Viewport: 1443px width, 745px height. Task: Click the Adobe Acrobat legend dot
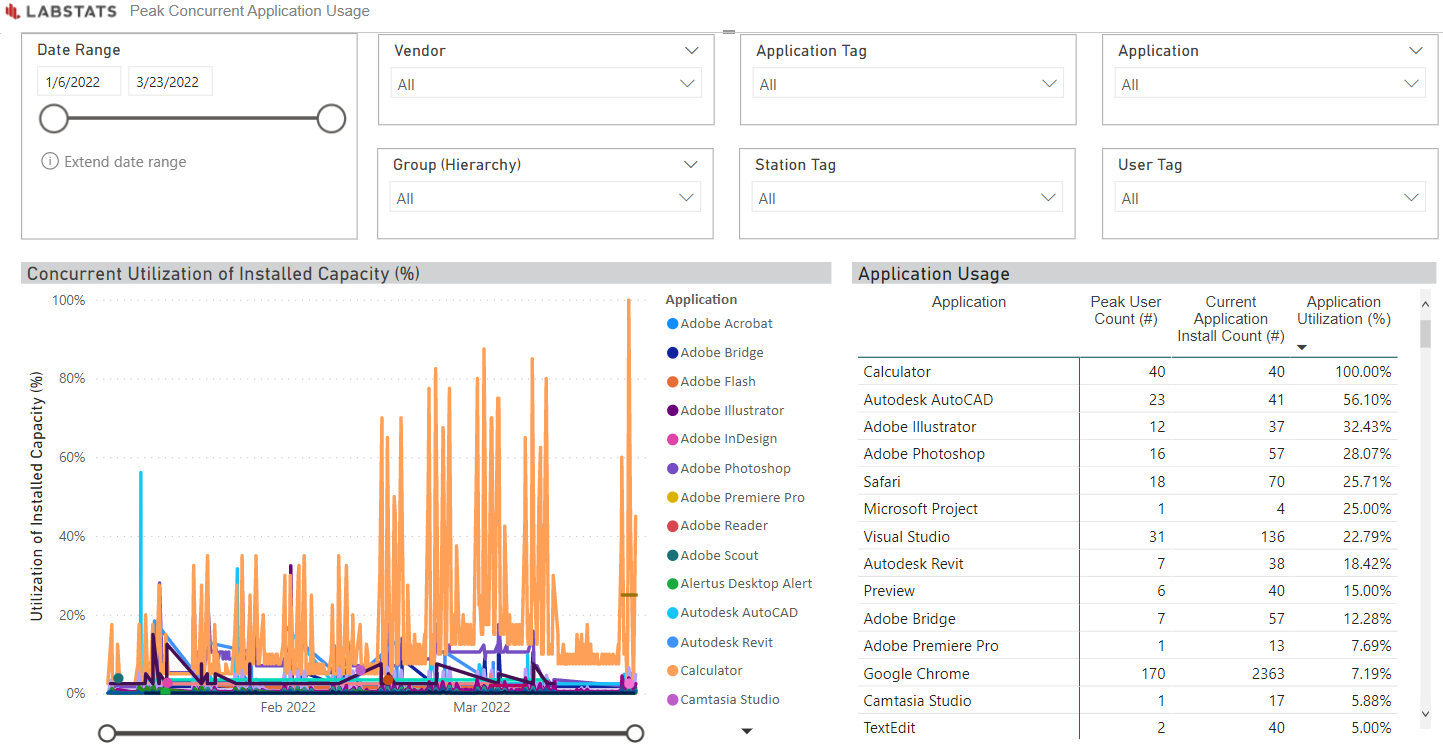[x=672, y=324]
